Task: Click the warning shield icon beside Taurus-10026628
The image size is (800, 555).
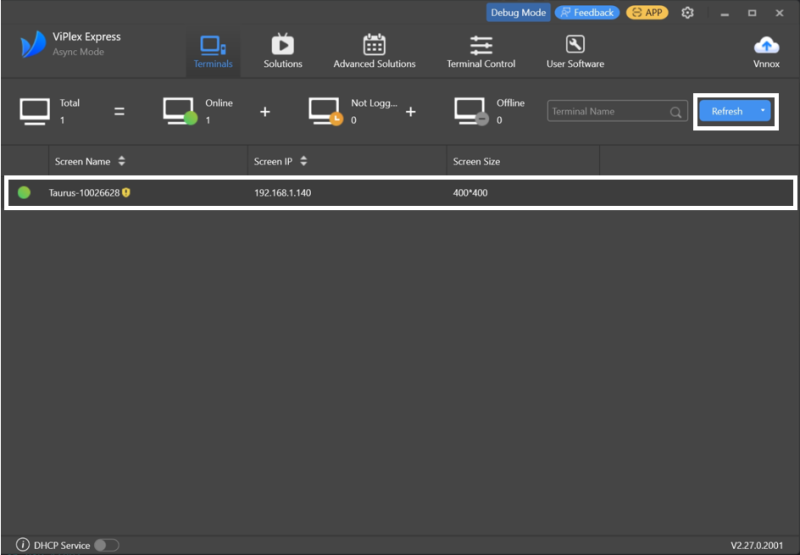Action: click(x=127, y=192)
